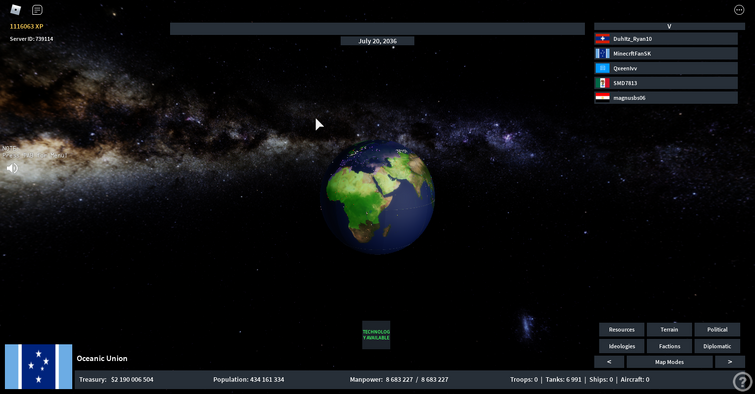Select the Factions map mode
Screen dimensions: 755x394
[x=669, y=346]
